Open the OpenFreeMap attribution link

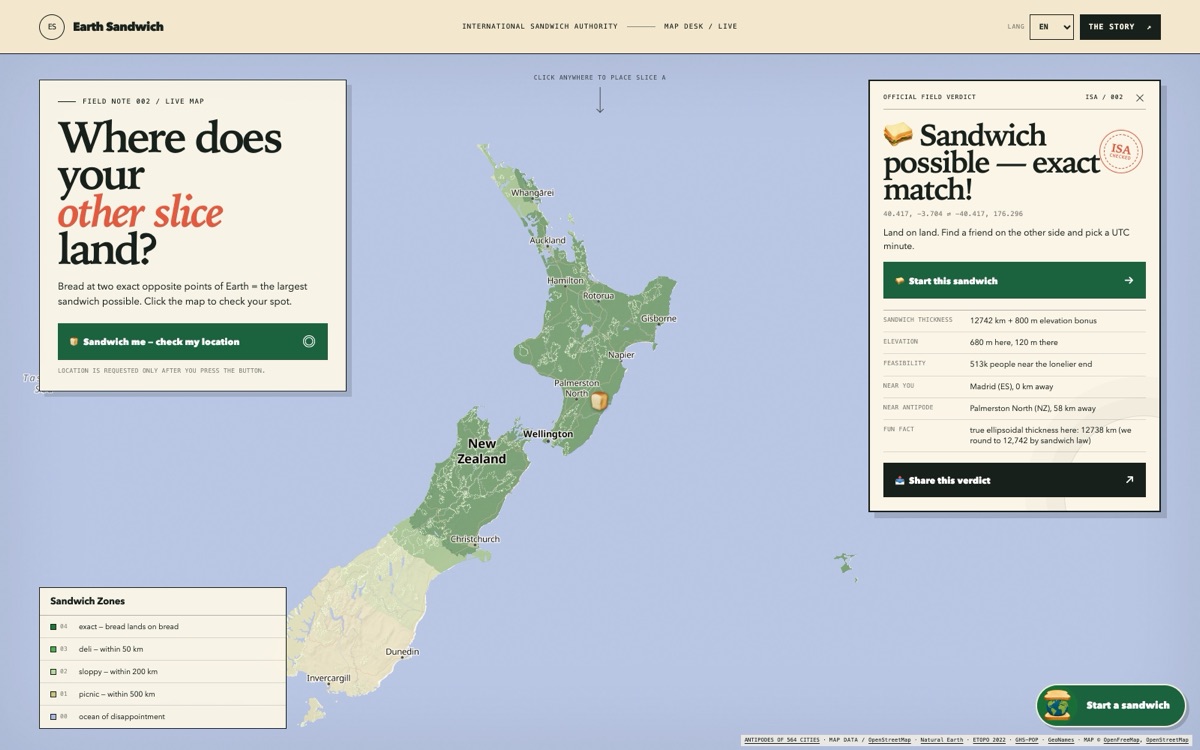[1122, 740]
